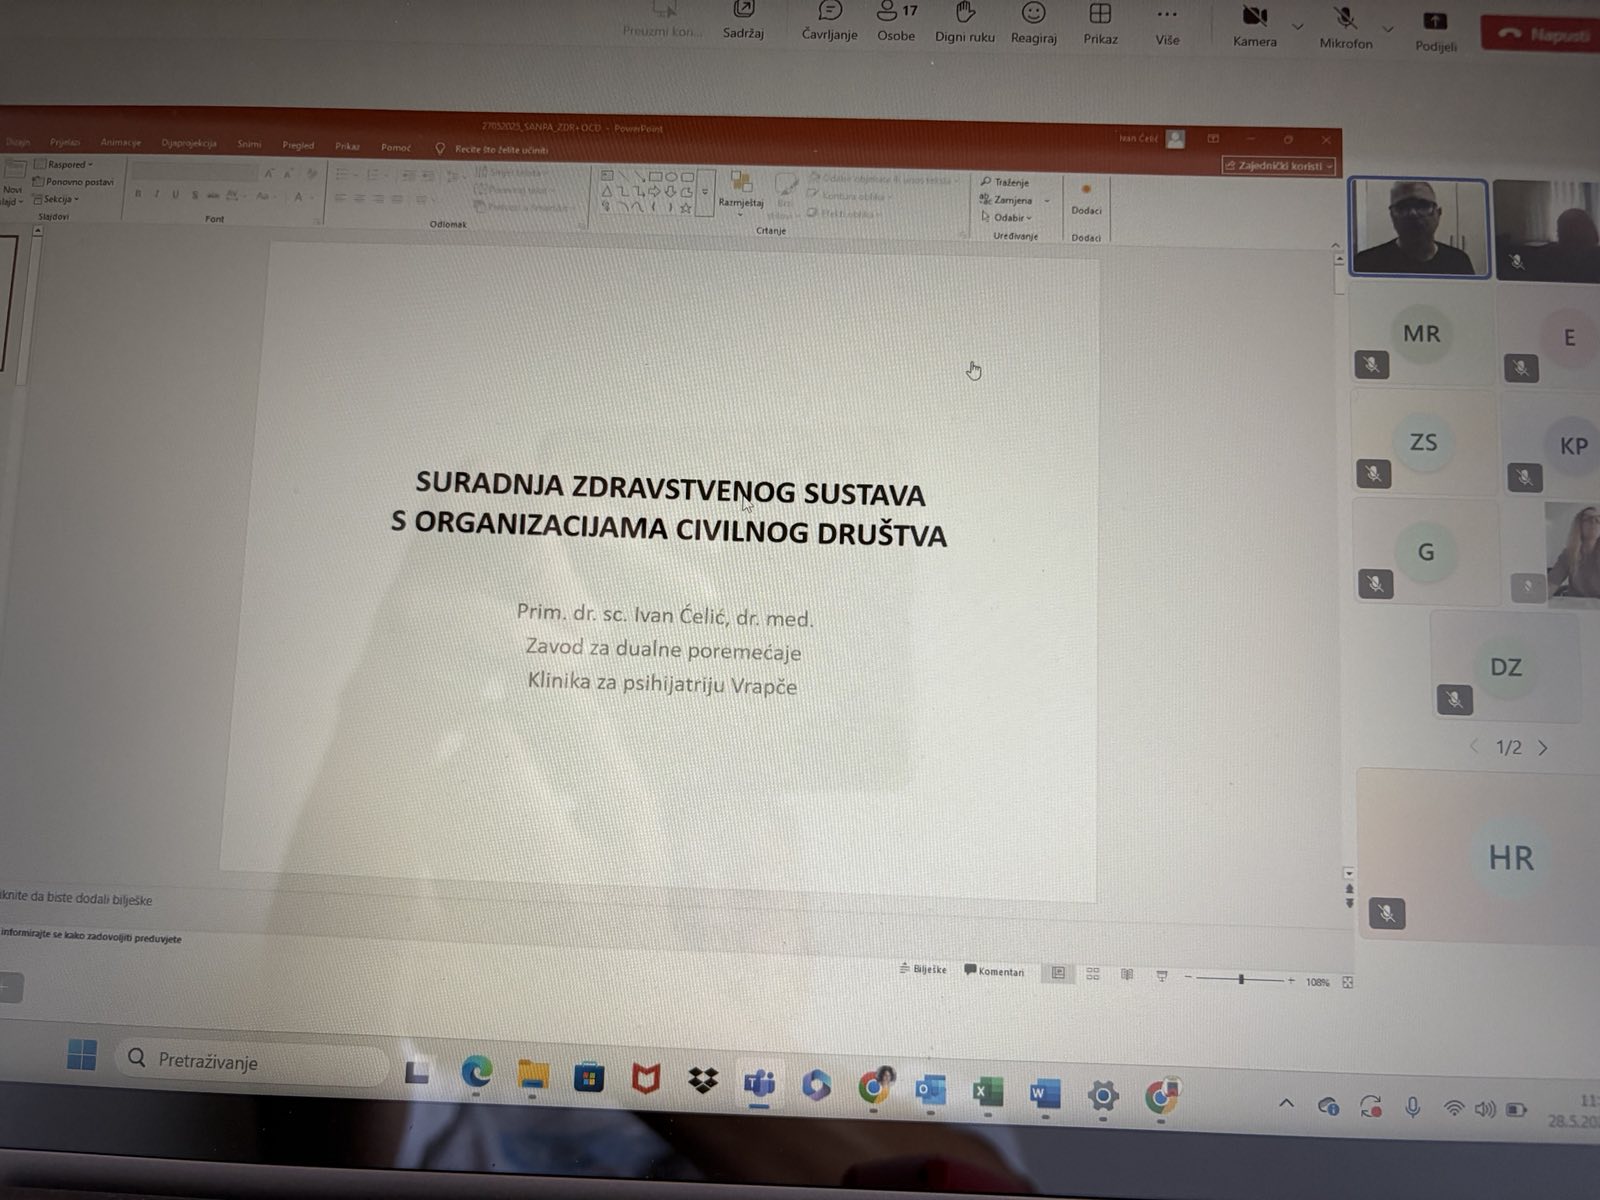Start slideshow from the status bar

[1162, 975]
